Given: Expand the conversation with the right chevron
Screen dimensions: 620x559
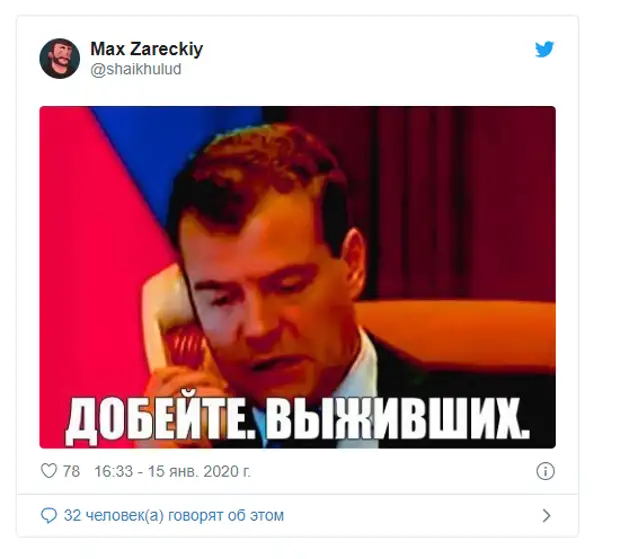Looking at the screenshot, I should [546, 516].
